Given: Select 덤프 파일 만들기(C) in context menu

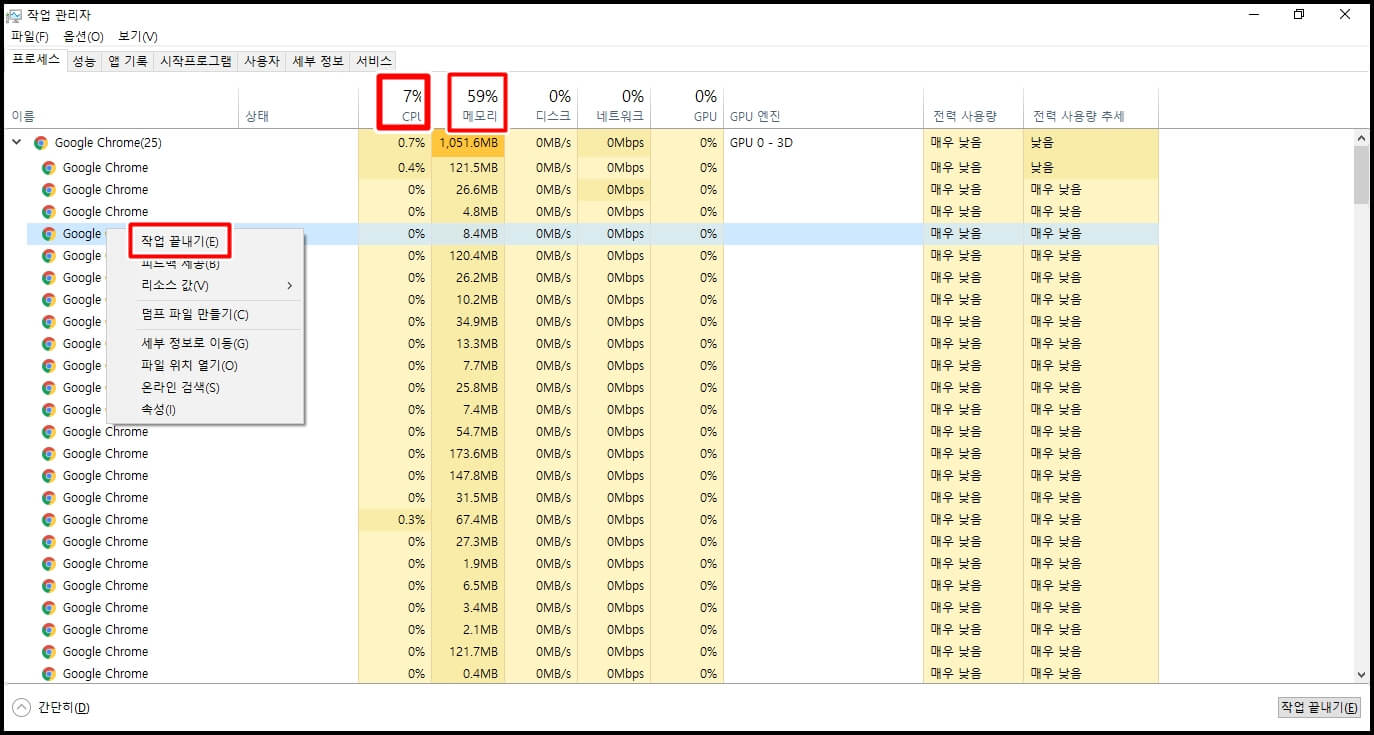Looking at the screenshot, I should [204, 315].
